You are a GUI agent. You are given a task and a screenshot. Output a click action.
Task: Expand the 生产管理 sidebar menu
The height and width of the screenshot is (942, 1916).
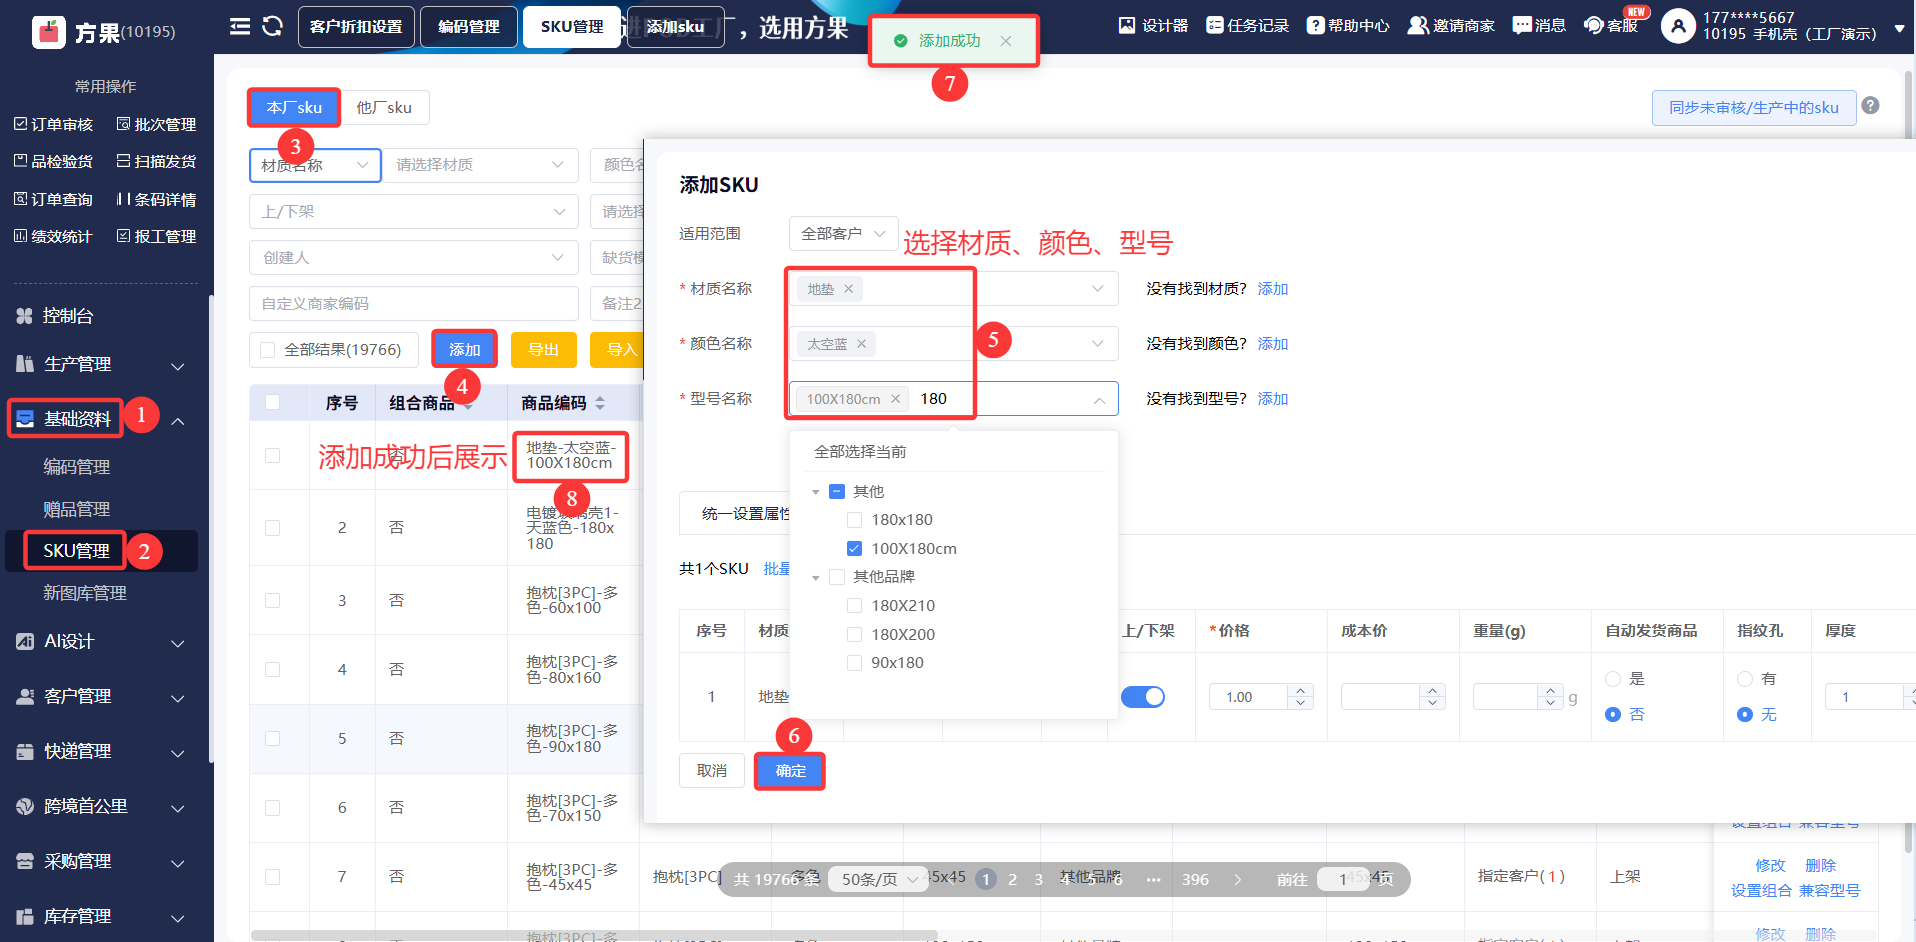tap(100, 365)
